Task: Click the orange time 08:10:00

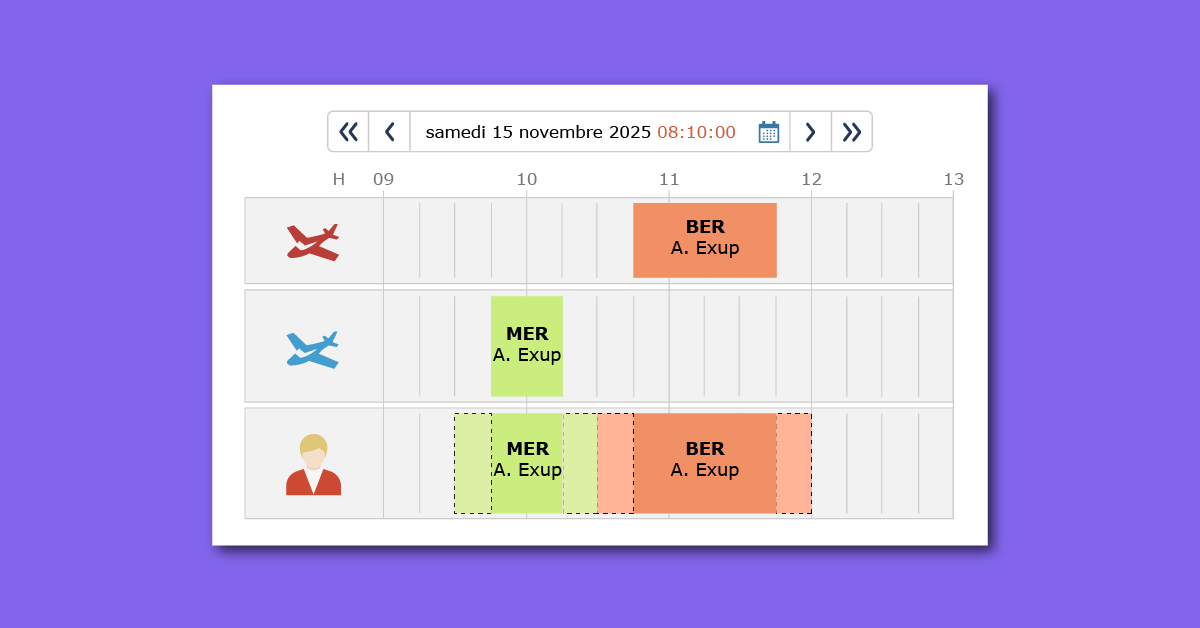Action: [x=696, y=132]
